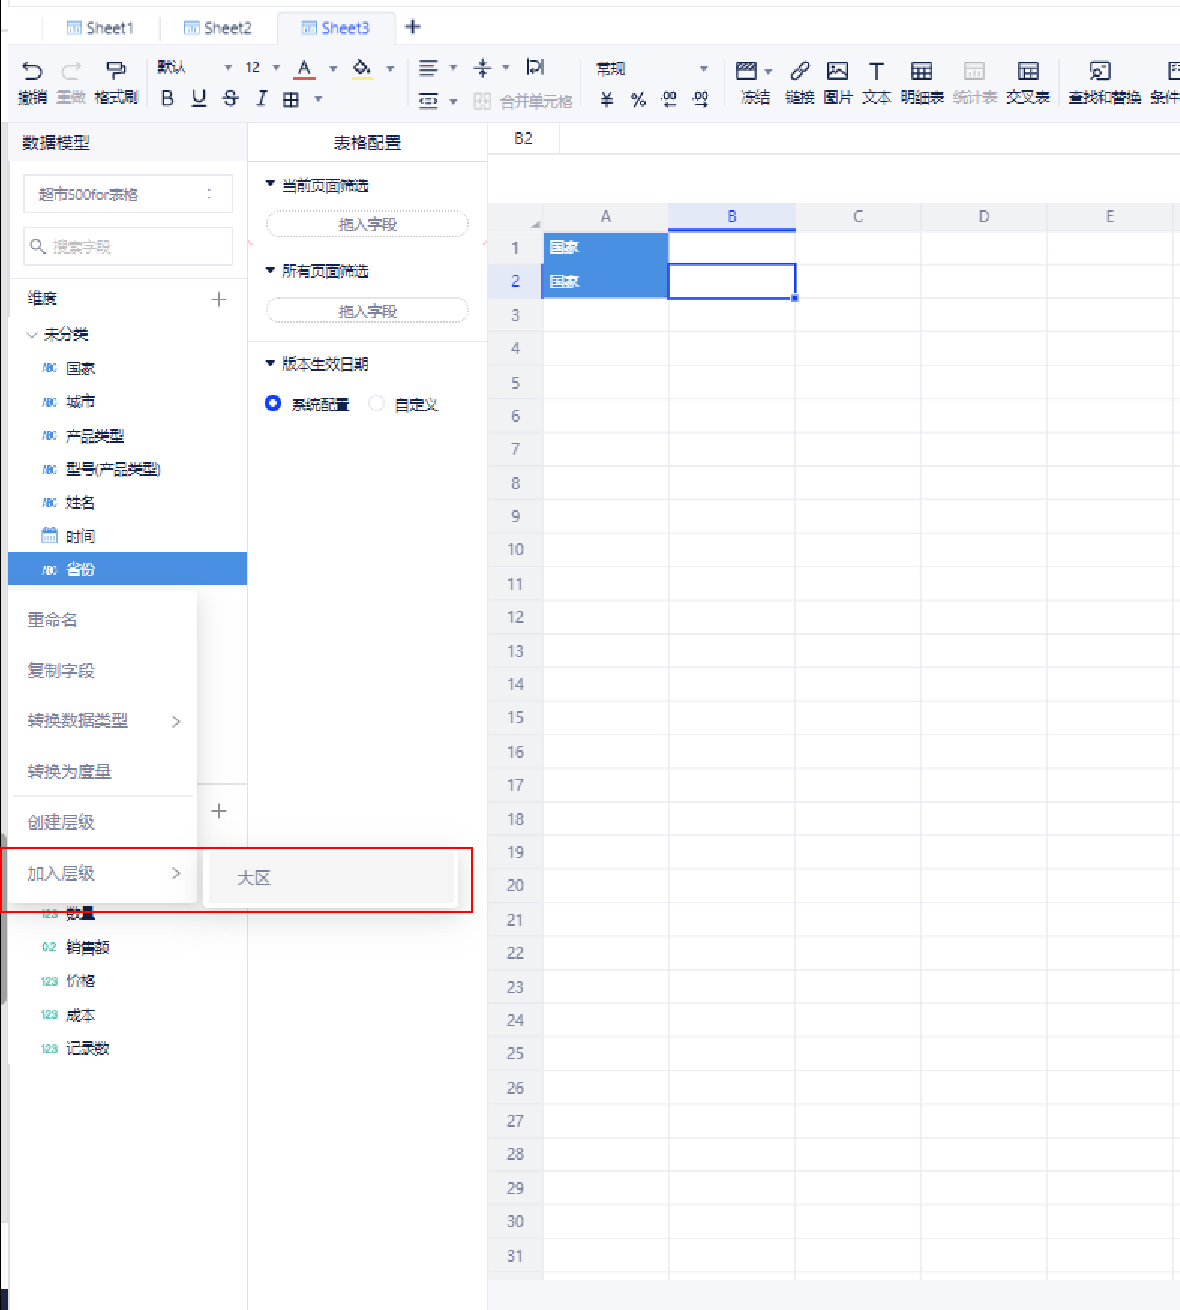Apply percent format with % icon
This screenshot has width=1180, height=1310.
pos(638,99)
